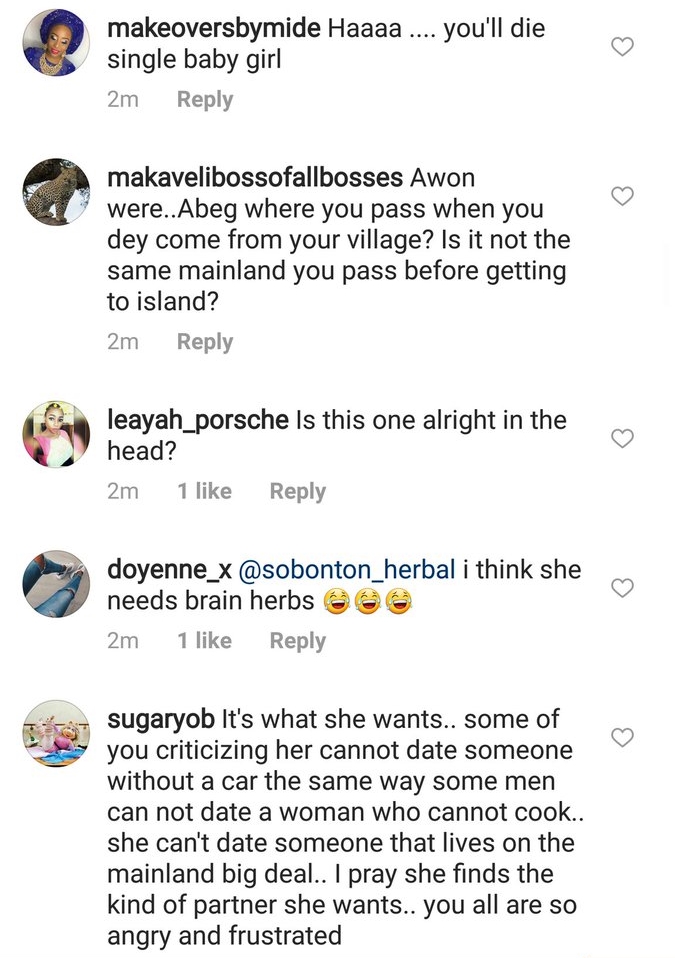The image size is (675, 958).
Task: Like sugaryob's comment using heart icon
Action: point(622,738)
